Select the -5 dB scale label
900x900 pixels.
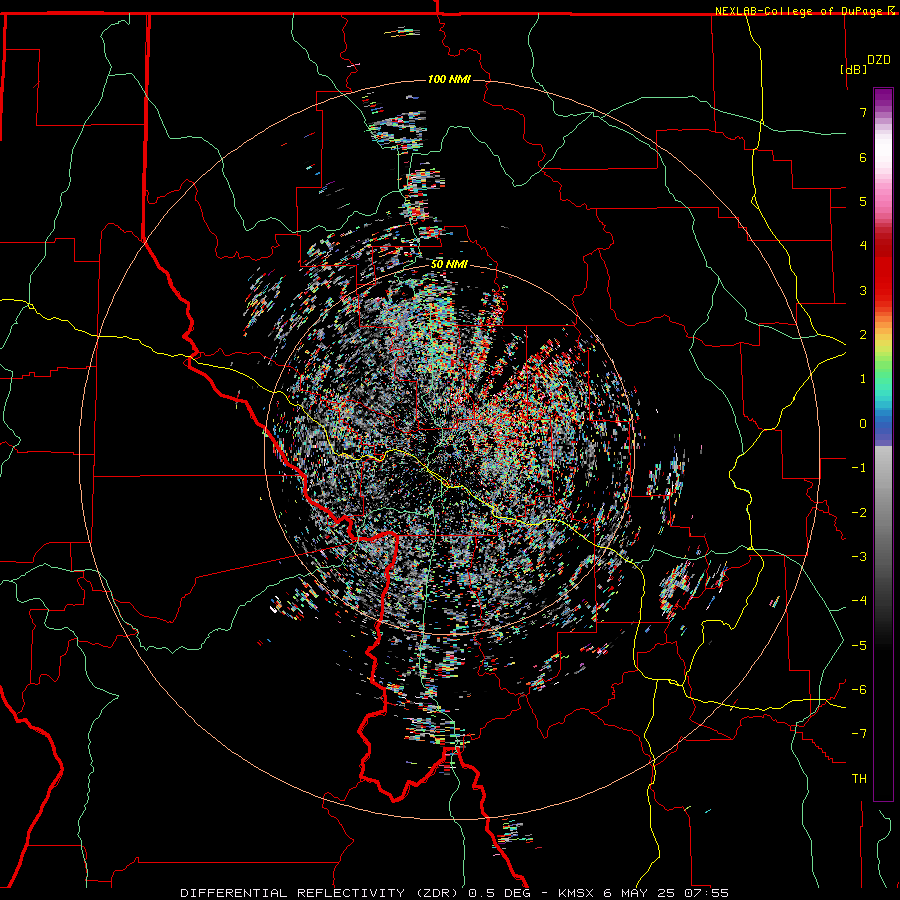[859, 646]
